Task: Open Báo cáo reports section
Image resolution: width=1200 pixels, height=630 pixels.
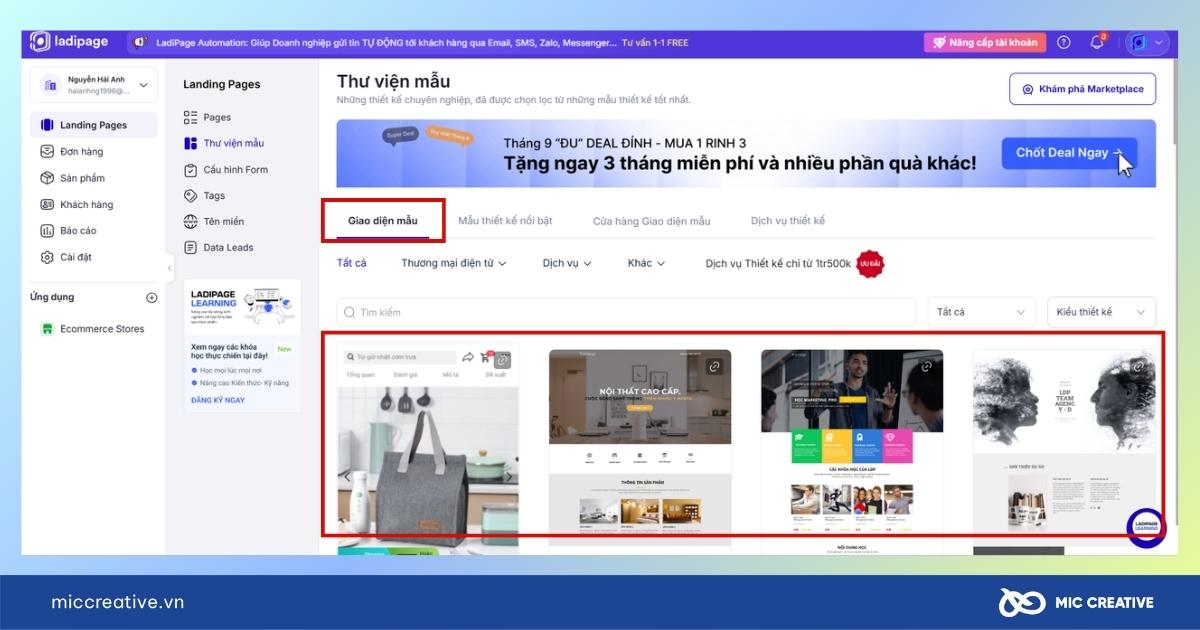Action: tap(78, 231)
